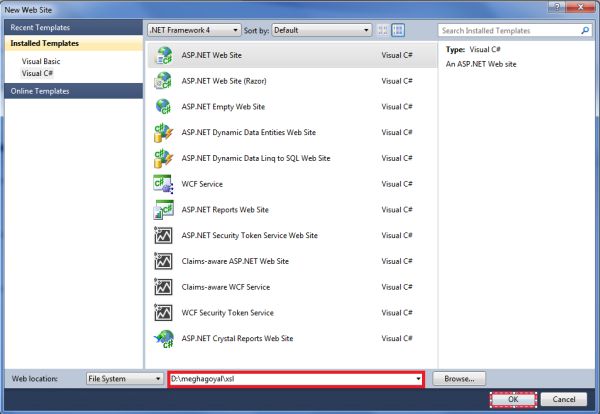Click the ASP.NET Web Site (Razor) icon

(x=163, y=81)
